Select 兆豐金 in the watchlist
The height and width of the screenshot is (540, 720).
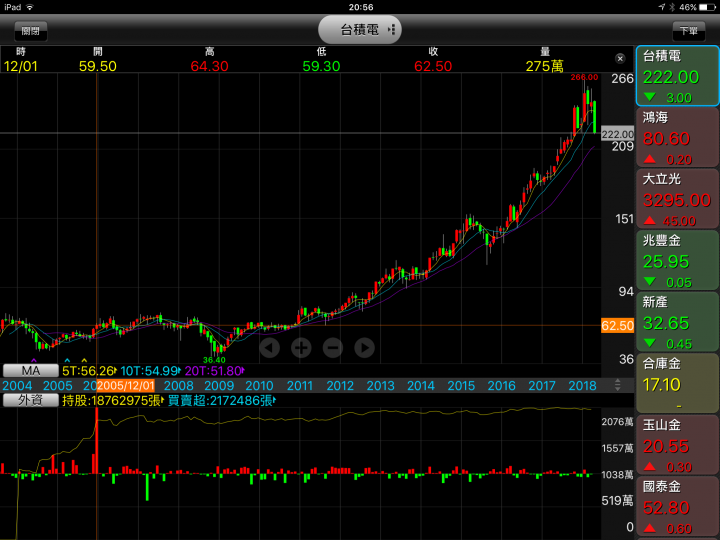point(677,260)
